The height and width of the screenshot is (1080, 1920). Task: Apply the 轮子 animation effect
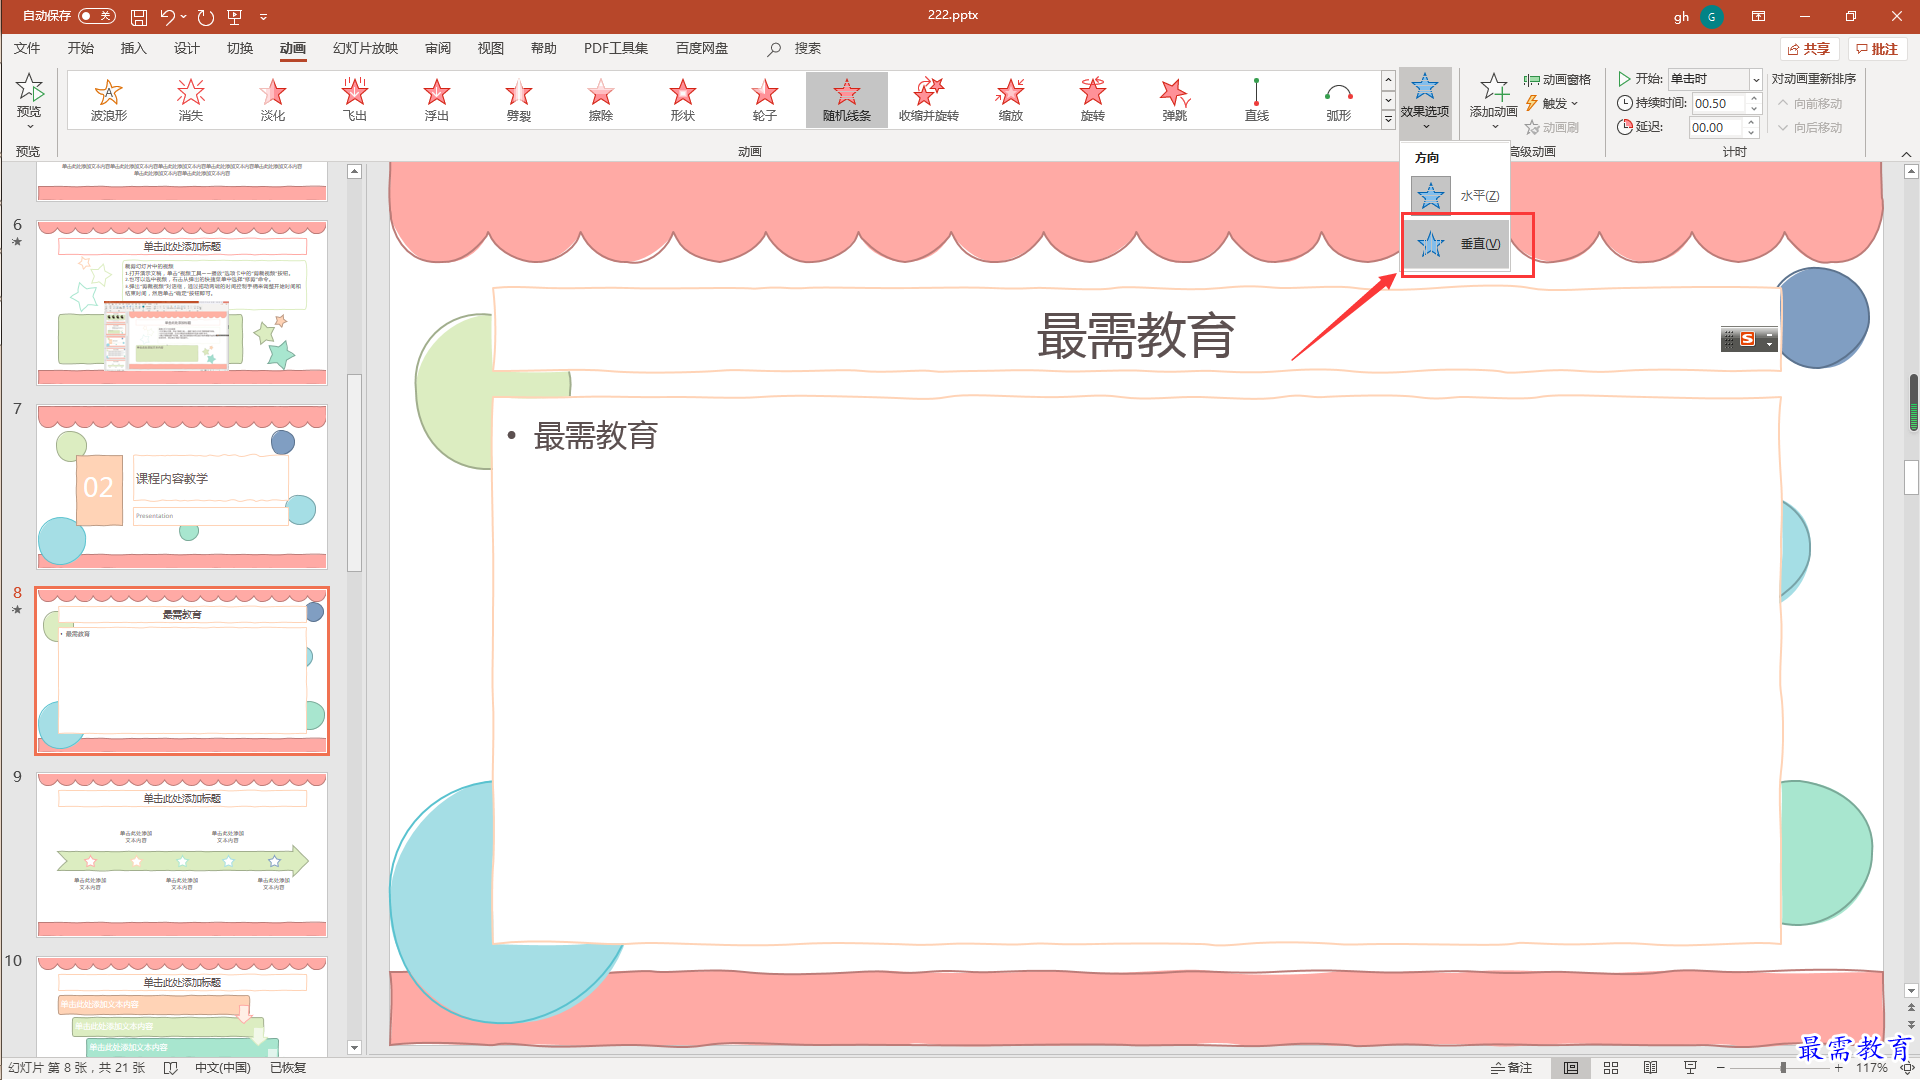click(x=765, y=100)
